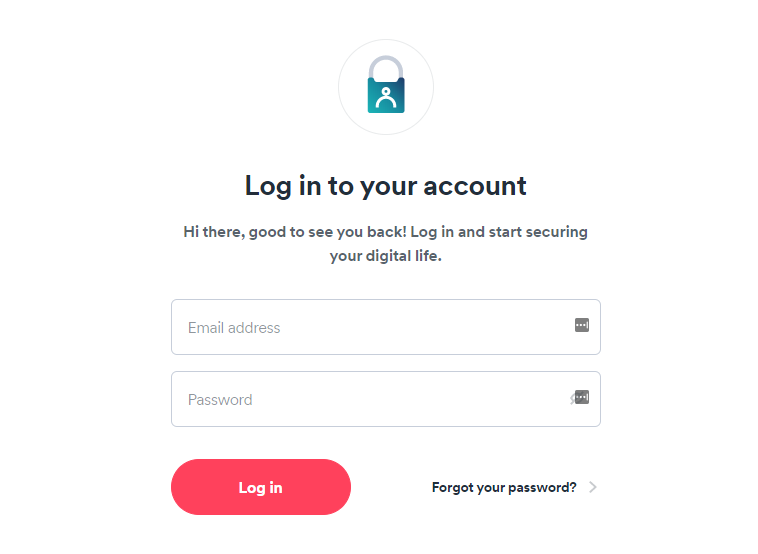Click the chevron arrow beside Forgot your password
The height and width of the screenshot is (554, 758).
(593, 488)
